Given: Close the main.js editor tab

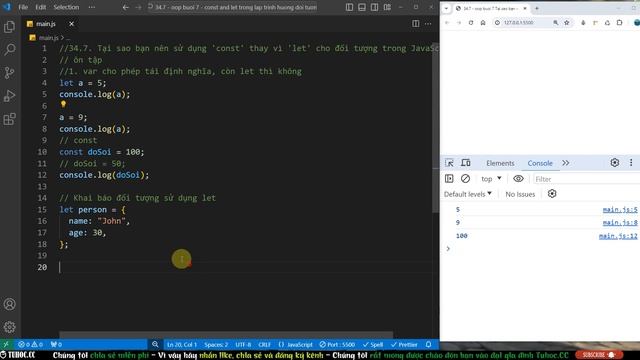Looking at the screenshot, I should point(71,24).
